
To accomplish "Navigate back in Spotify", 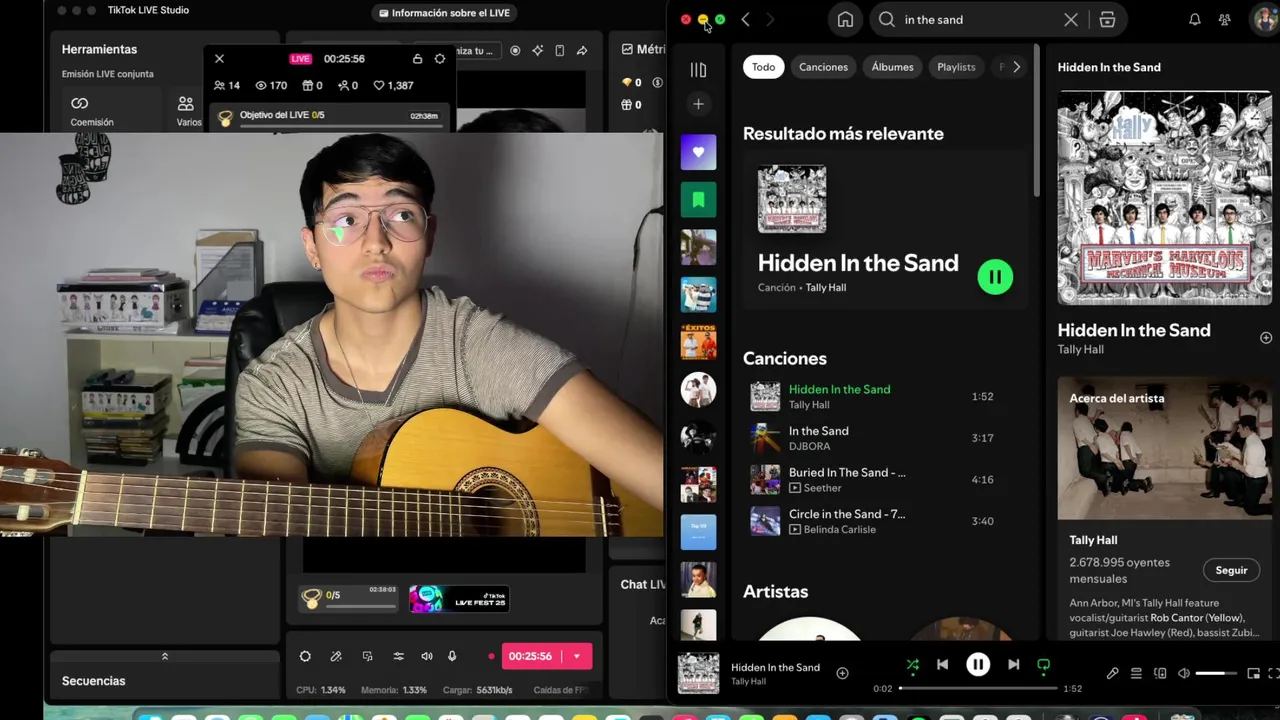I will pos(745,20).
